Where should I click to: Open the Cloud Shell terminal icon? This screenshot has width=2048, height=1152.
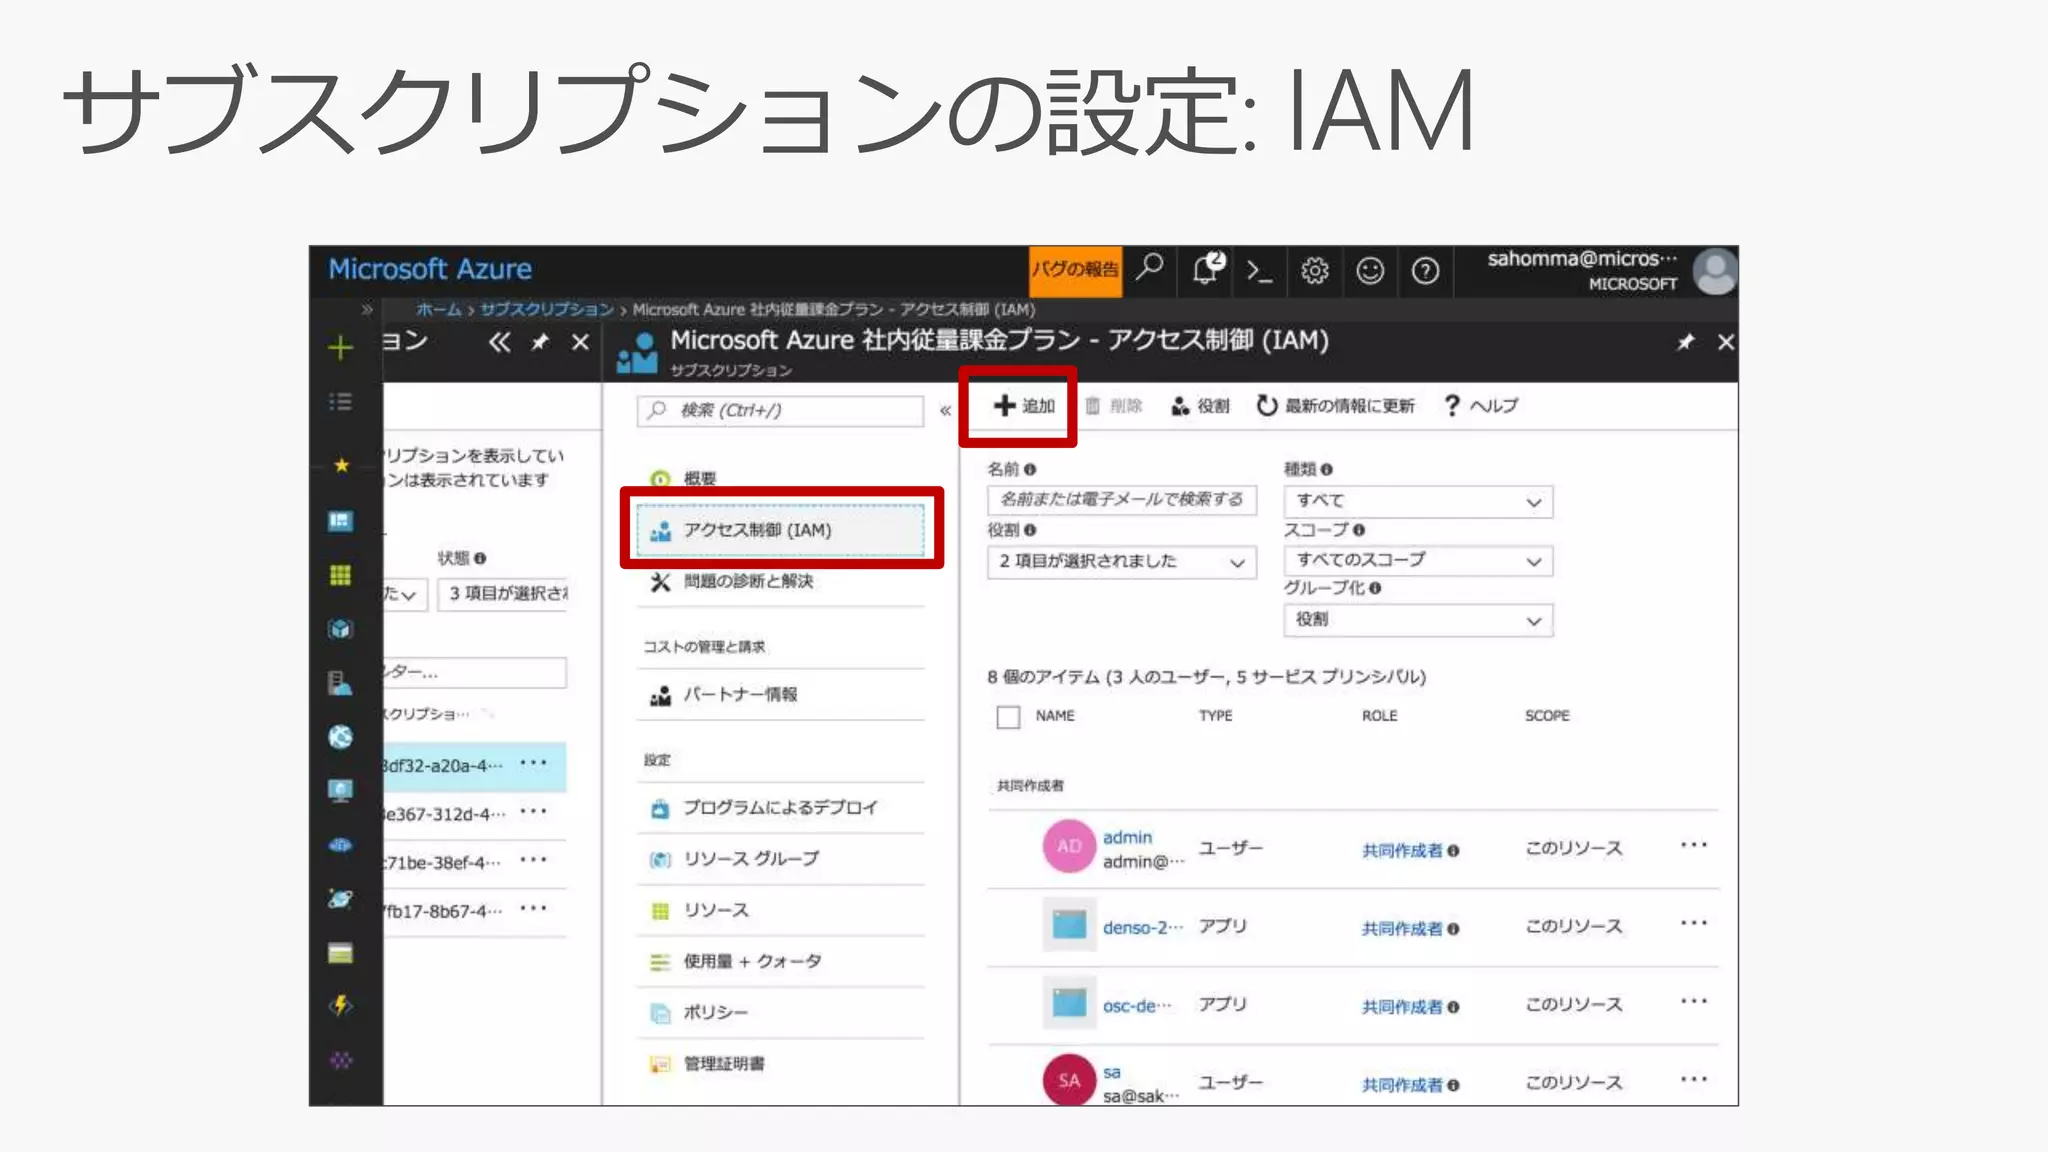1259,271
